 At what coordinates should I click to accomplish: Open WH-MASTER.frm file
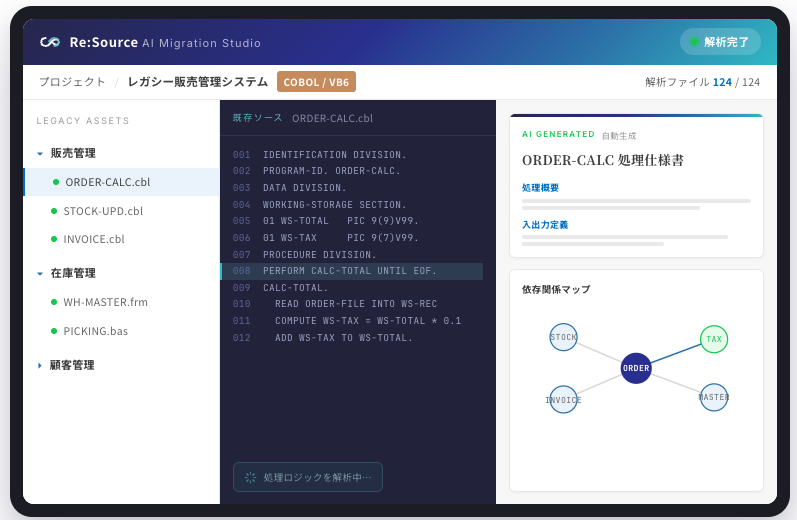(x=106, y=302)
